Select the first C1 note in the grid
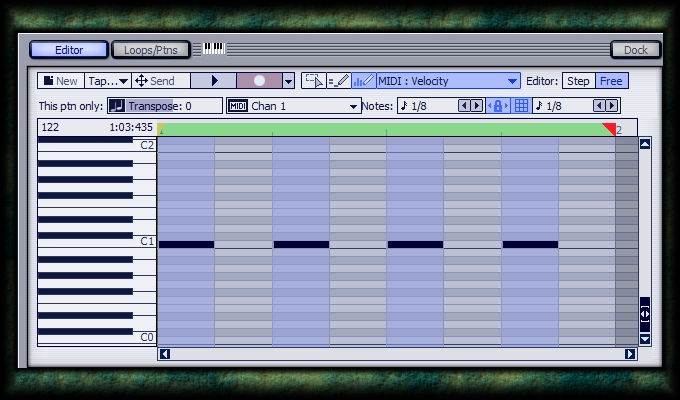Viewport: 680px width, 400px height. pyautogui.click(x=186, y=245)
